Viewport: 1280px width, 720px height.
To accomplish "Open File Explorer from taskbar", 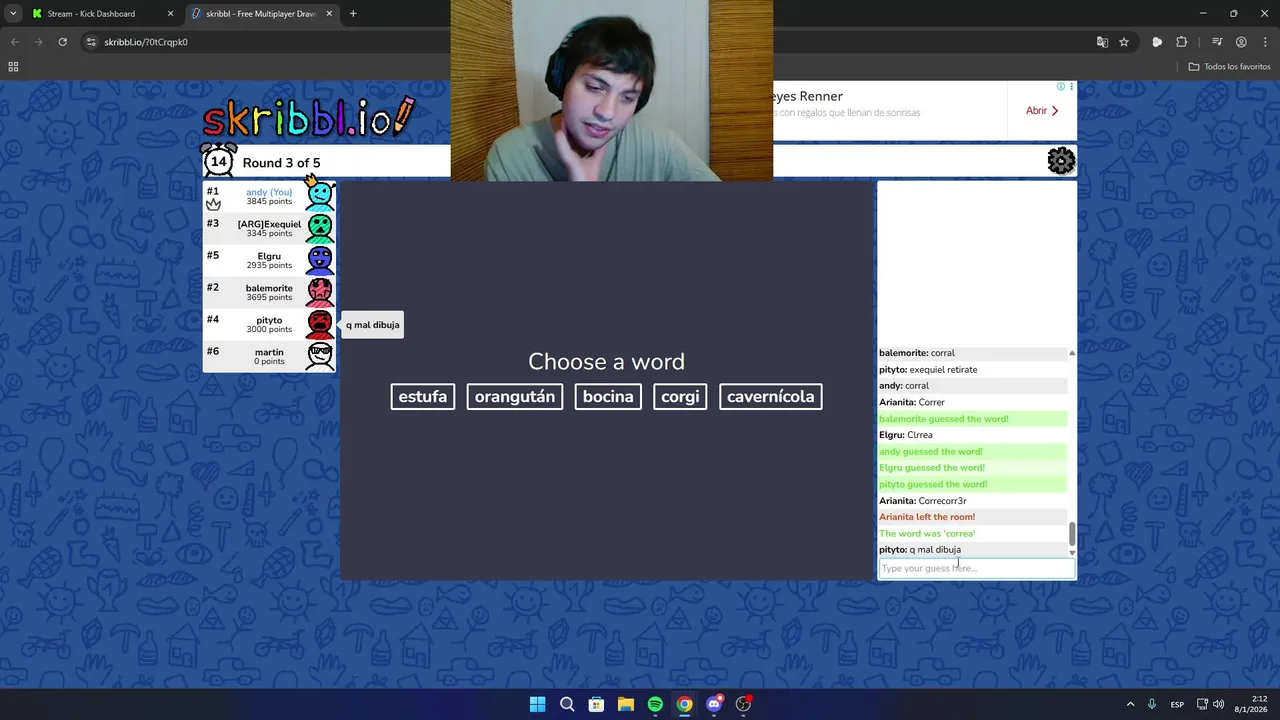I will point(625,704).
